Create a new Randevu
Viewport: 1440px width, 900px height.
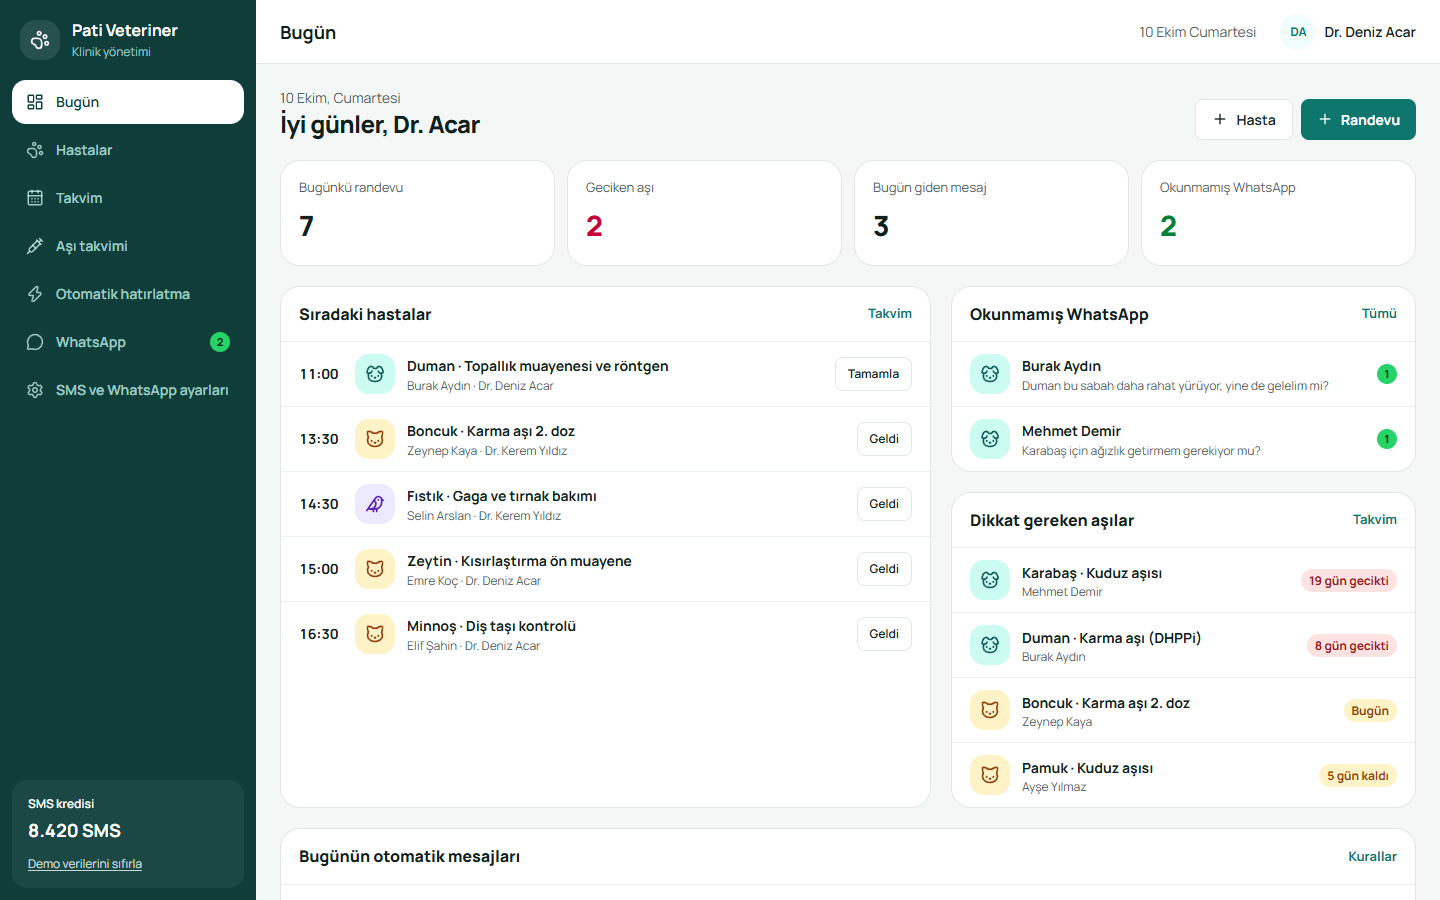[1358, 120]
